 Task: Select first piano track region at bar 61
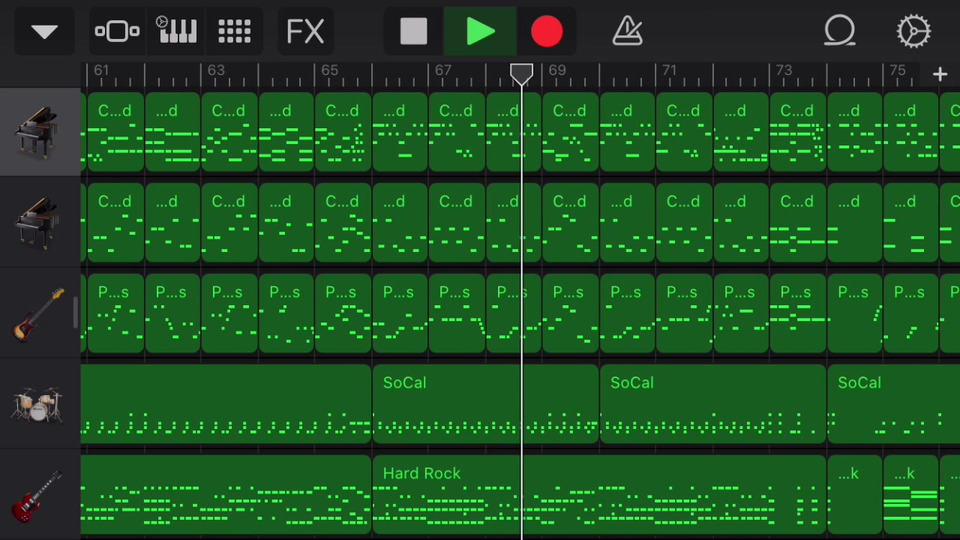point(116,132)
